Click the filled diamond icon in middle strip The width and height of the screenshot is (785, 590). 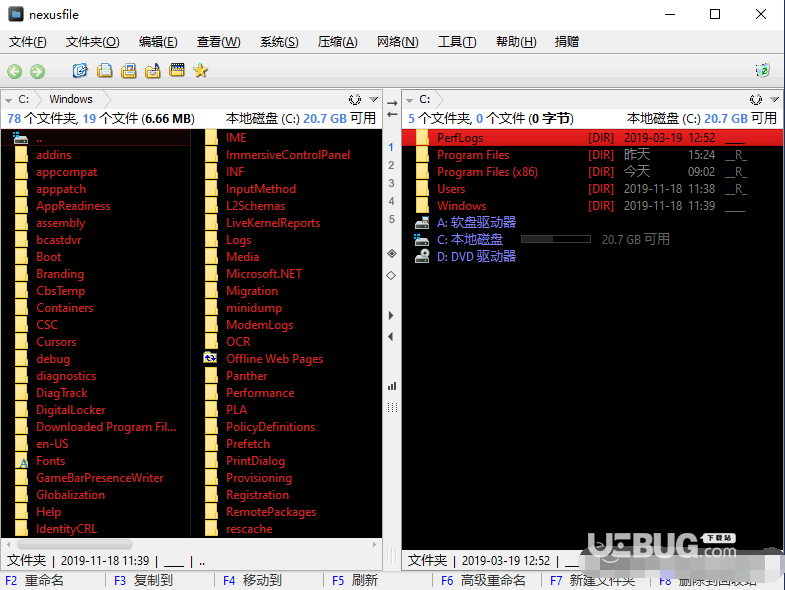(391, 253)
